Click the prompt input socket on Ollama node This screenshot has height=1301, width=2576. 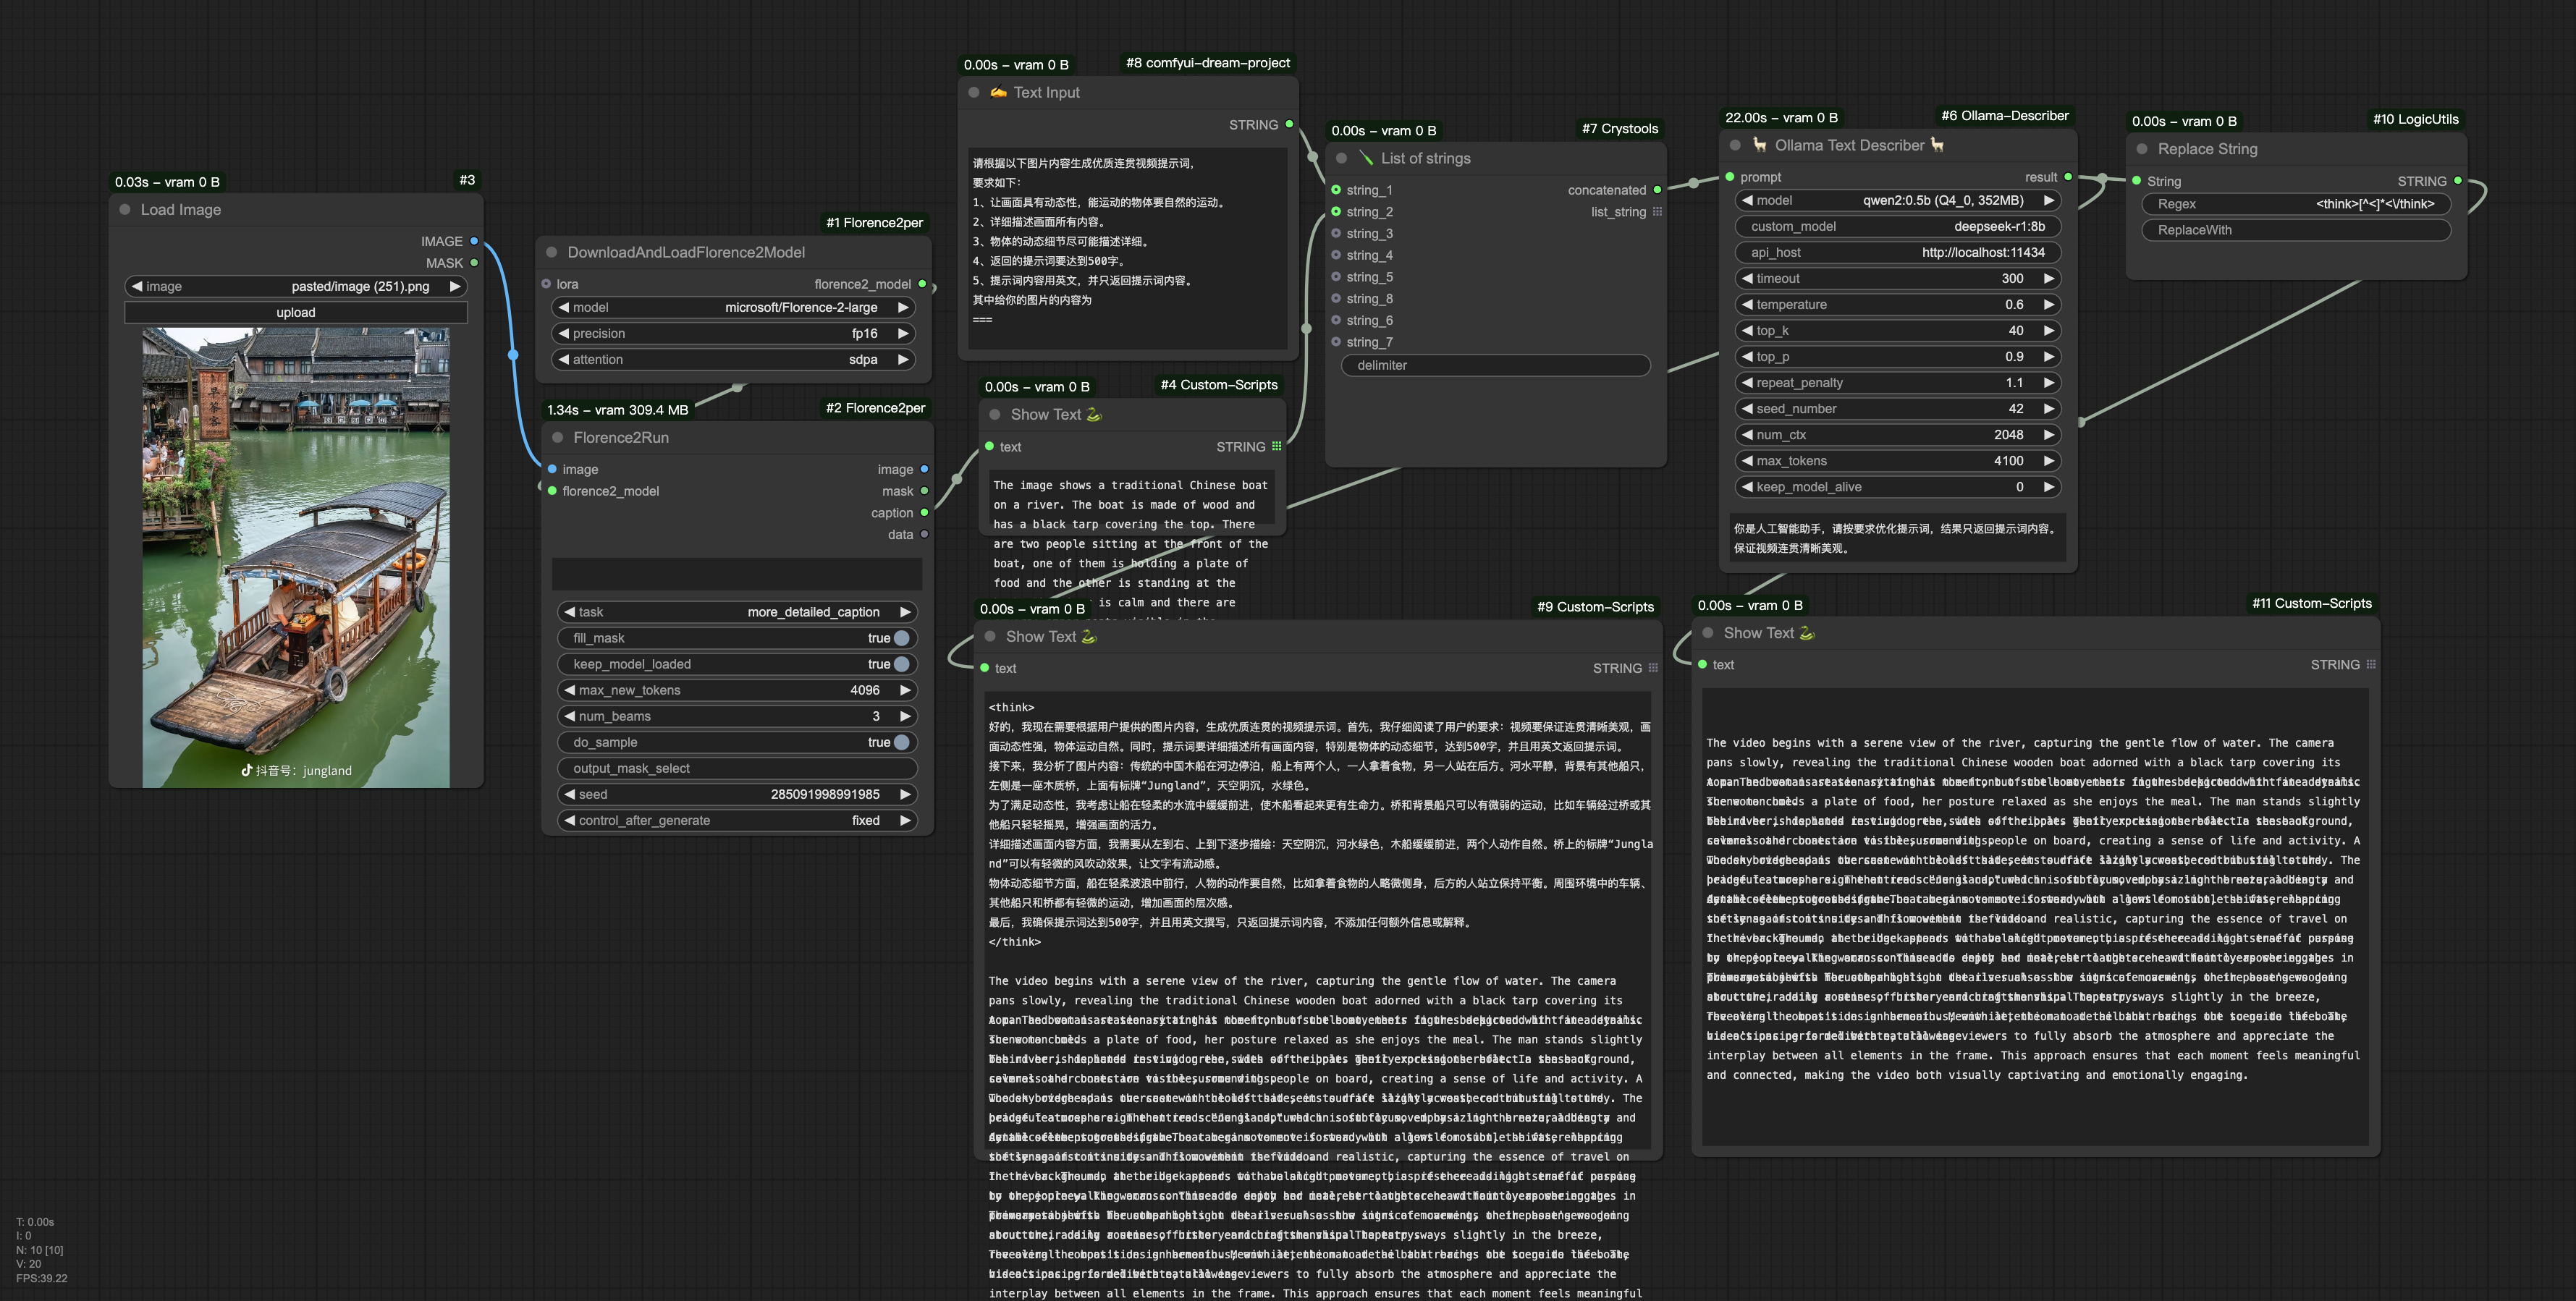pos(1730,177)
